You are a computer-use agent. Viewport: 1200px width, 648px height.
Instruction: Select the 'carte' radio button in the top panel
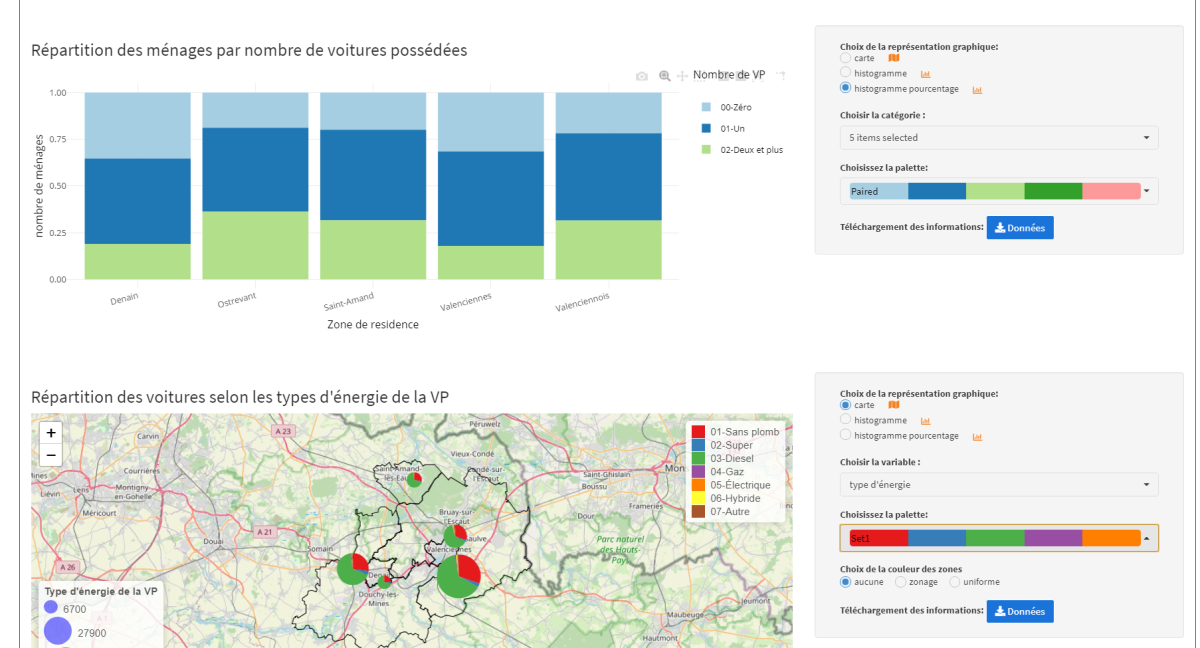coord(846,58)
